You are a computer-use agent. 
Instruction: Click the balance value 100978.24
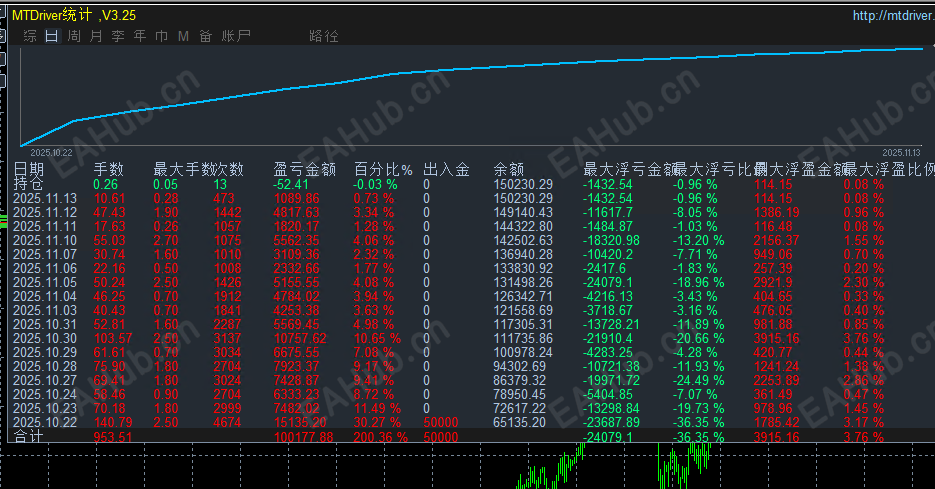pyautogui.click(x=523, y=352)
